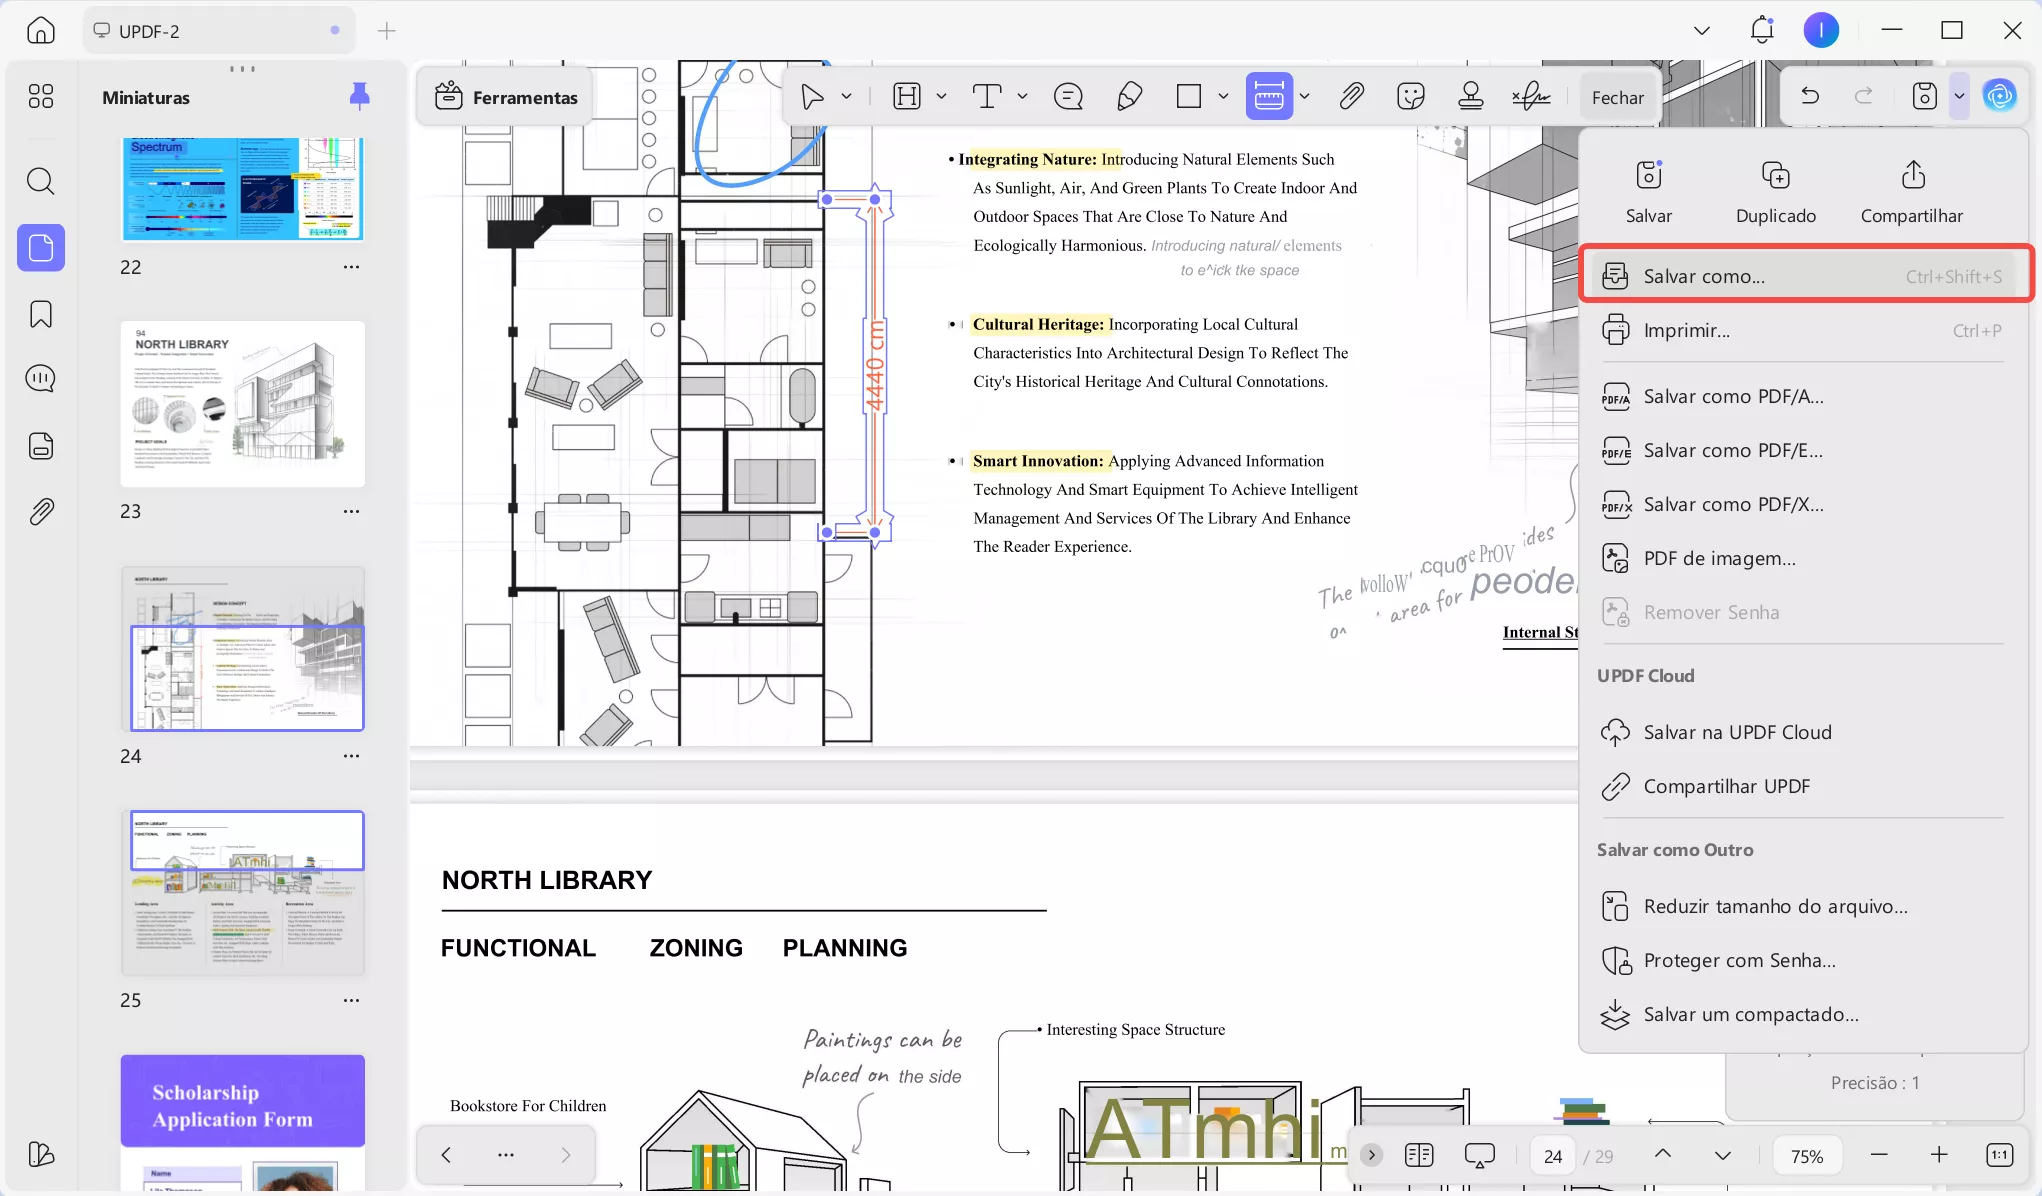Open page 23 North Library thumbnail
This screenshot has height=1196, width=2042.
point(243,404)
